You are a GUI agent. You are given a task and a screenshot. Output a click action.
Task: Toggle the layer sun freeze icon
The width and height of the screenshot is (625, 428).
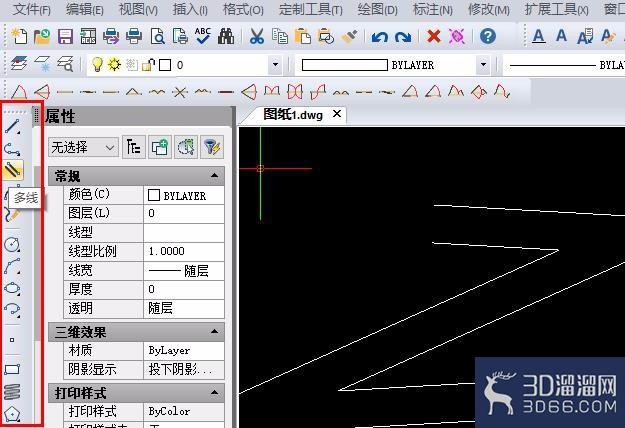114,64
